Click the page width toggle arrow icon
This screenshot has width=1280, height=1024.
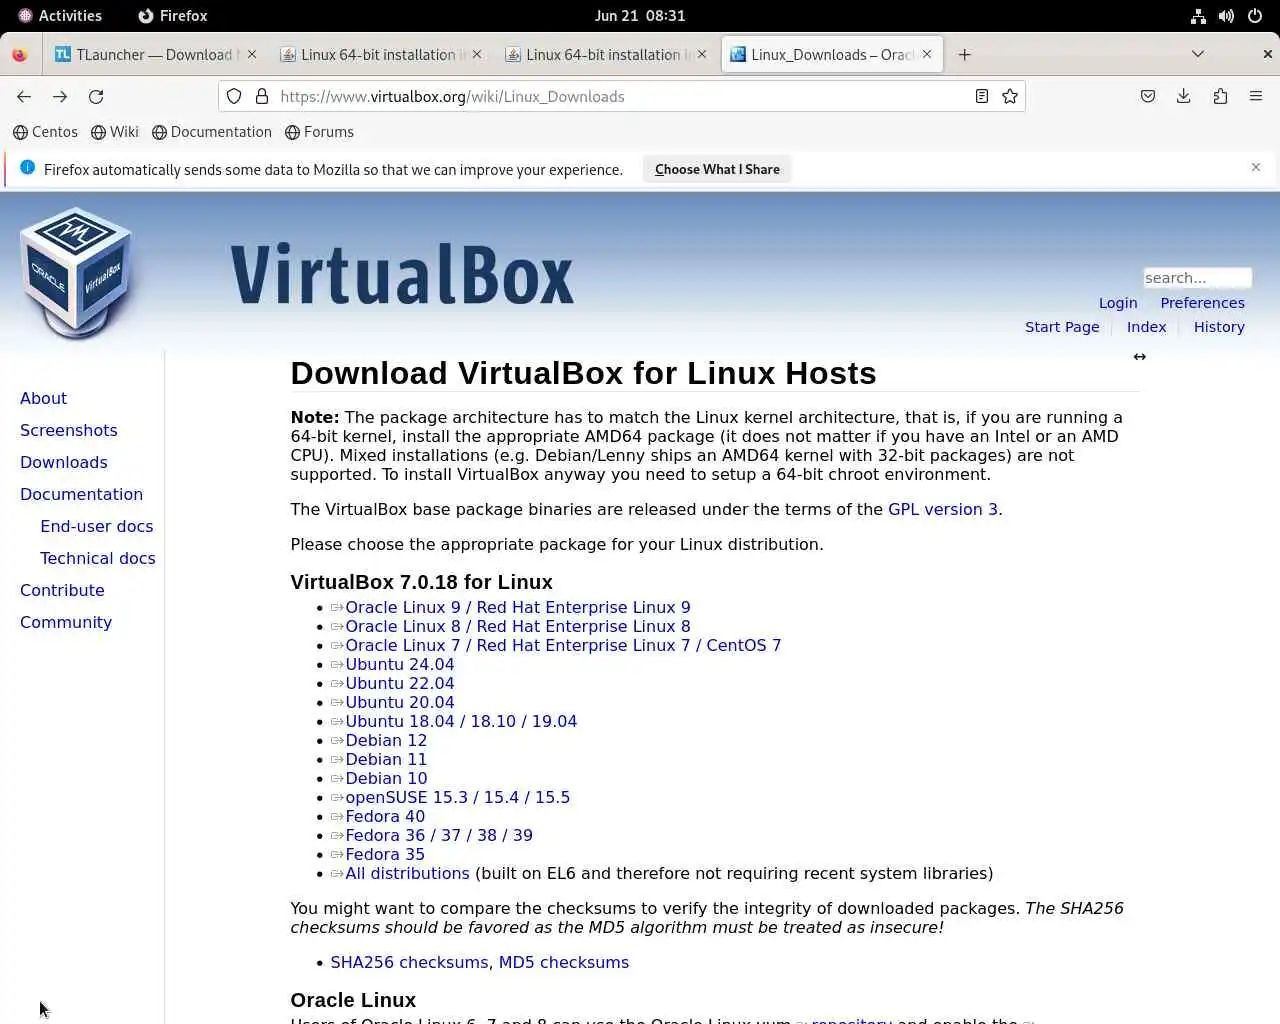coord(1140,357)
